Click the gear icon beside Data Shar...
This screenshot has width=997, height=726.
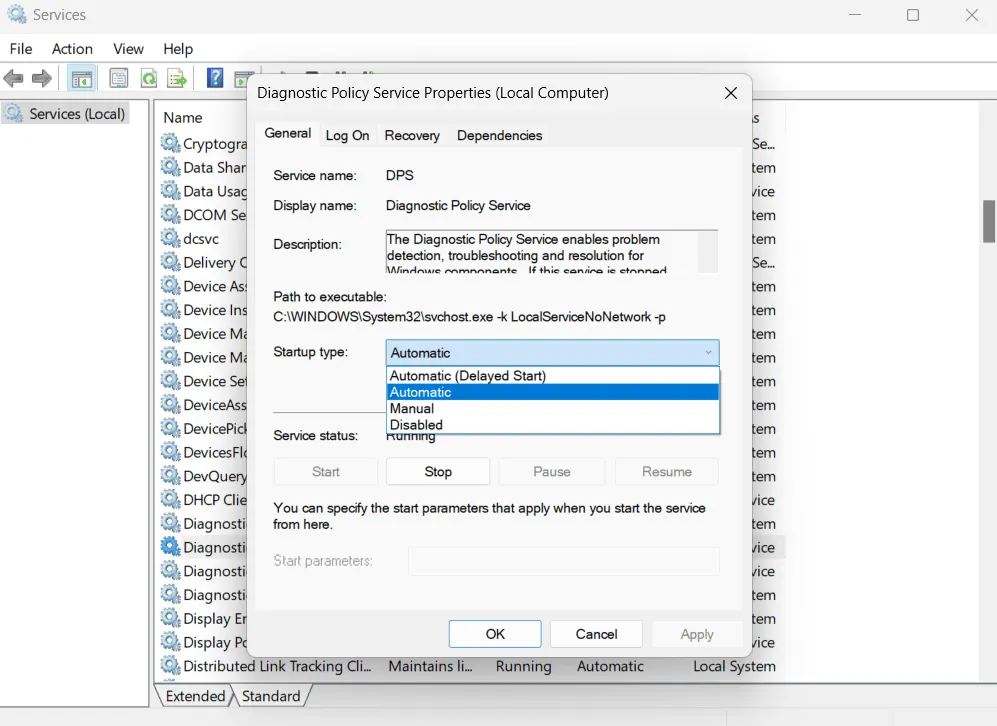pos(170,167)
